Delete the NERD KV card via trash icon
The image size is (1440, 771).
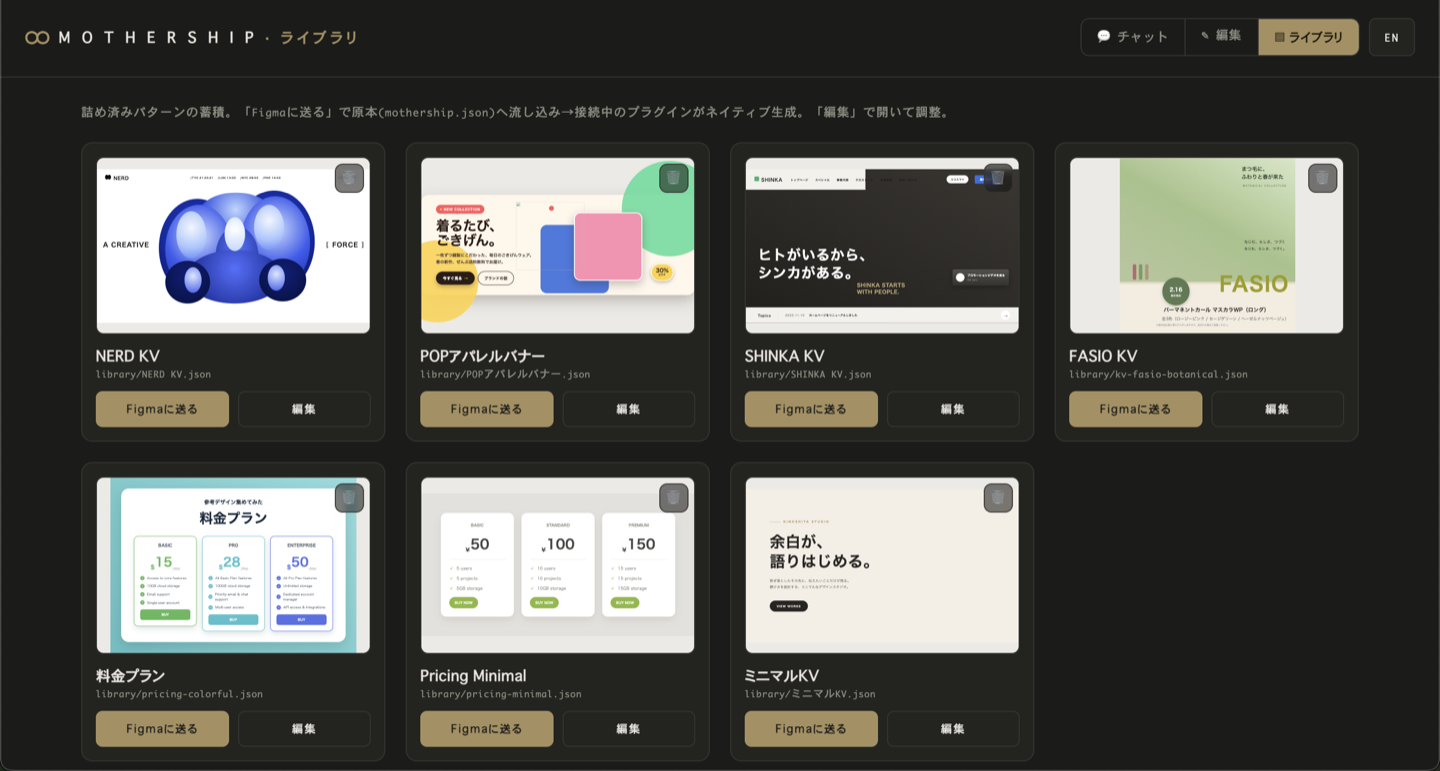pos(349,178)
